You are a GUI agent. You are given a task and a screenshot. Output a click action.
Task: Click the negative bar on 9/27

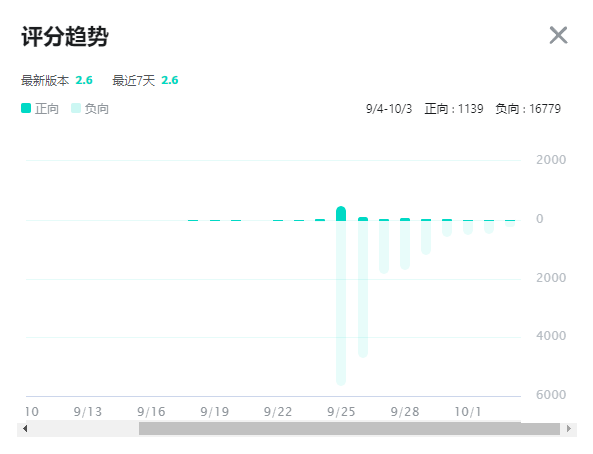[x=384, y=247]
